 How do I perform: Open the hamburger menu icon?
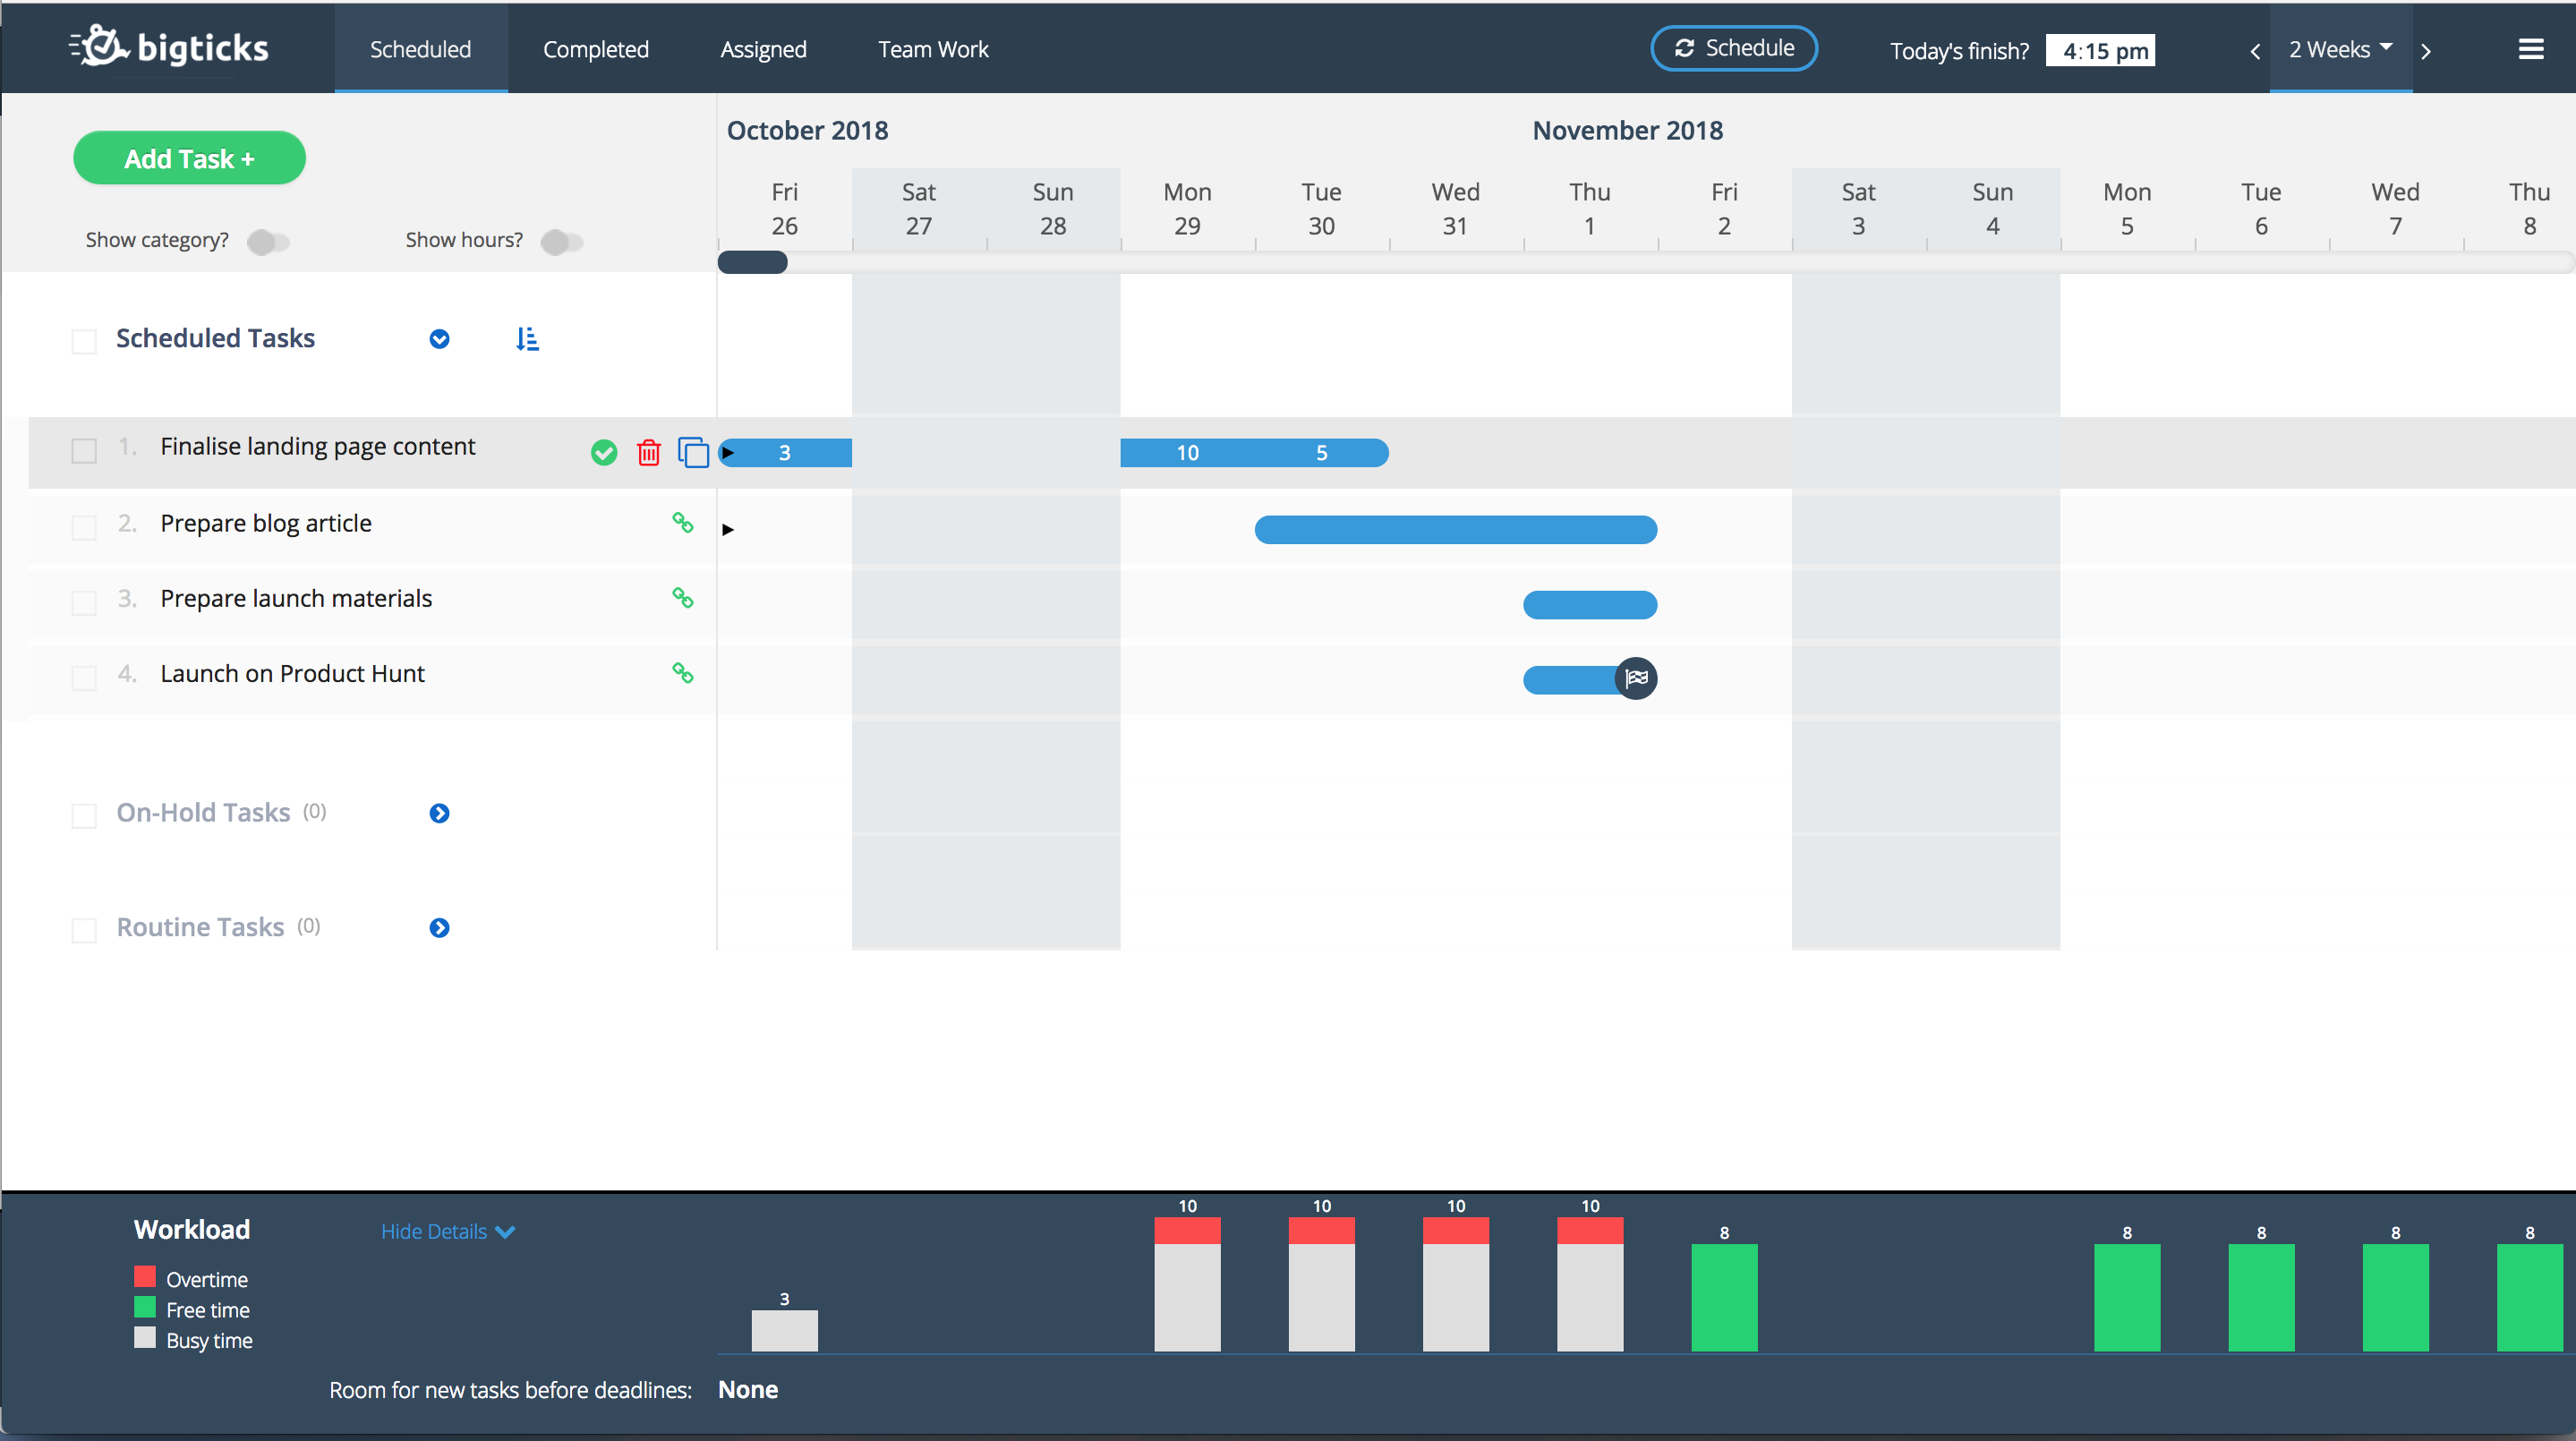tap(2530, 49)
